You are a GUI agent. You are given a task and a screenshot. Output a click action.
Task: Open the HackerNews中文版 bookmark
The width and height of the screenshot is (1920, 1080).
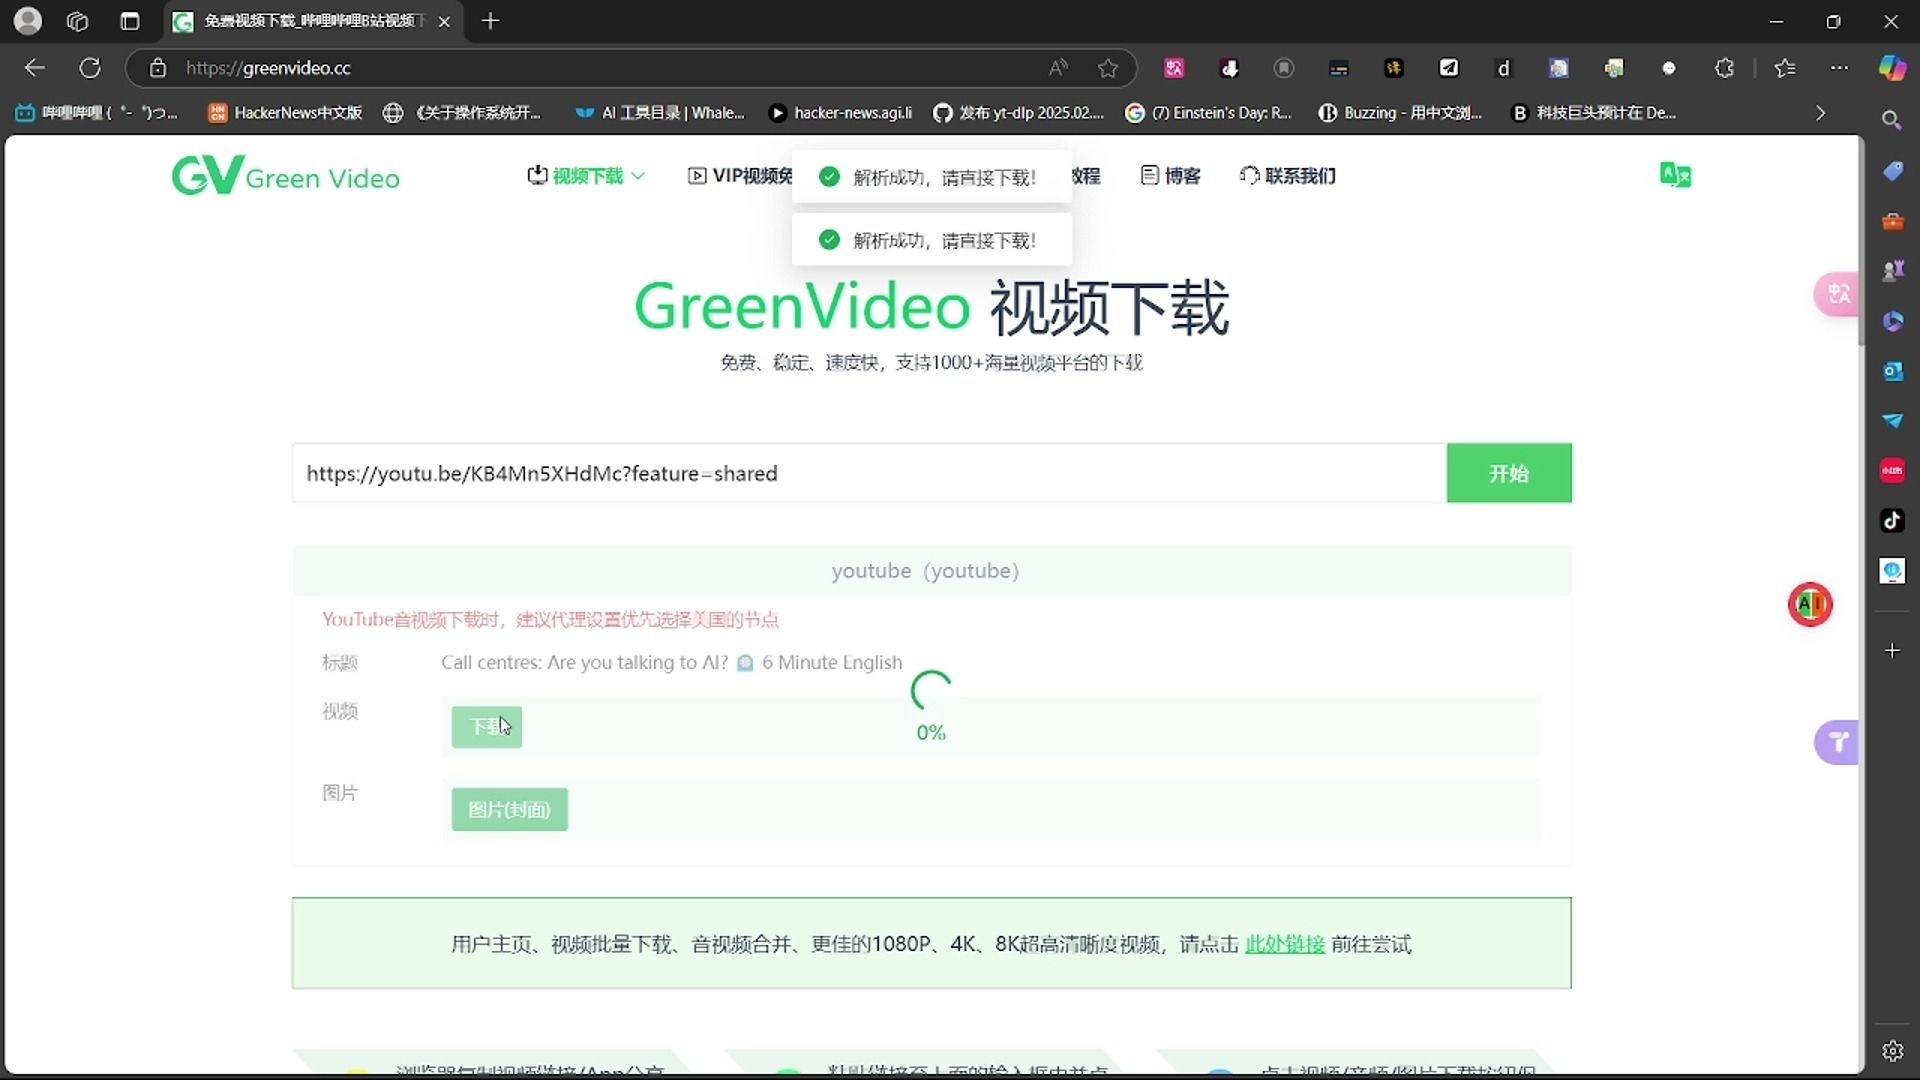pos(285,113)
